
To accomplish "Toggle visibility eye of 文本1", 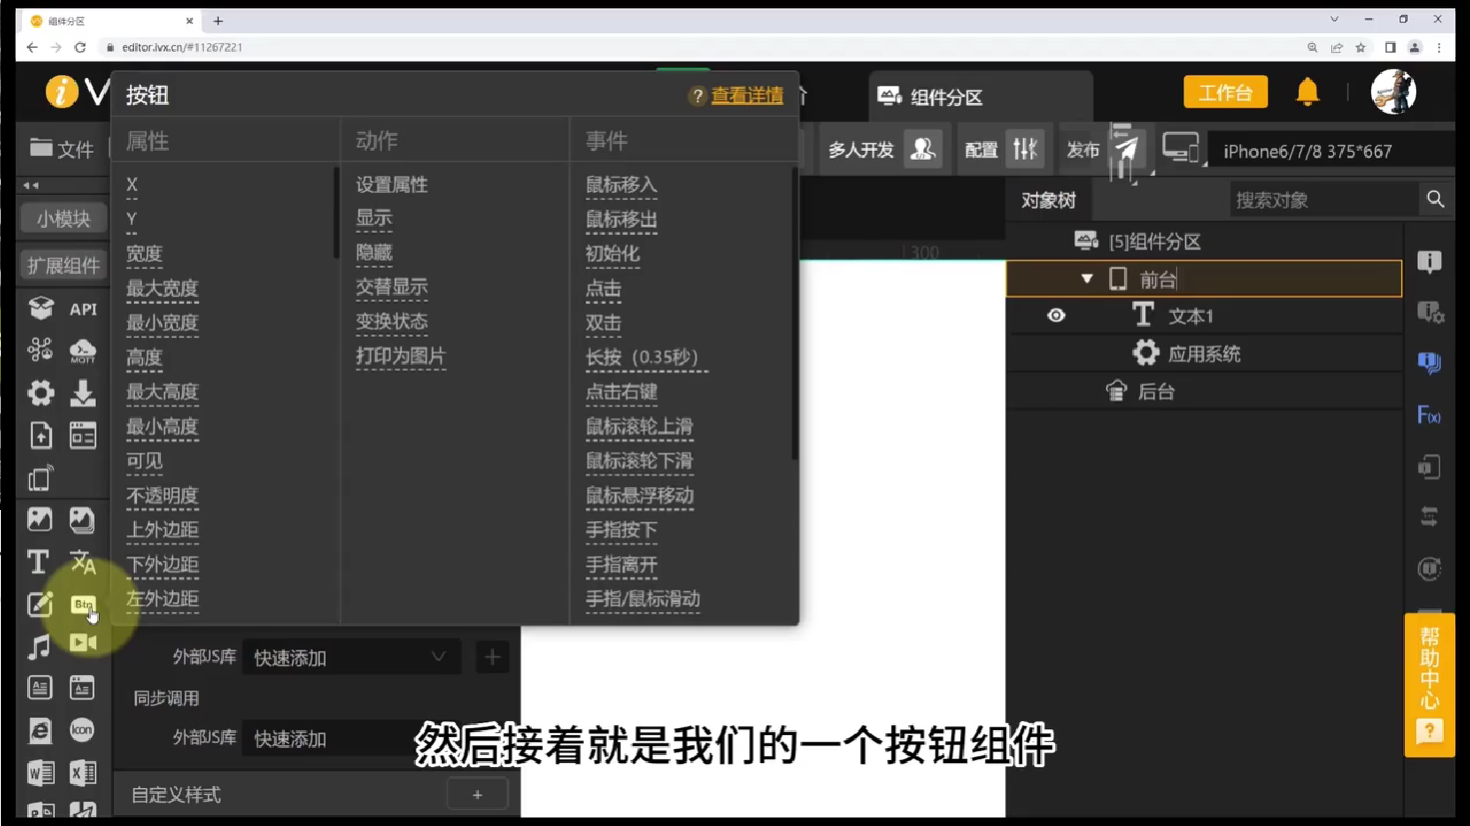I will (1056, 316).
